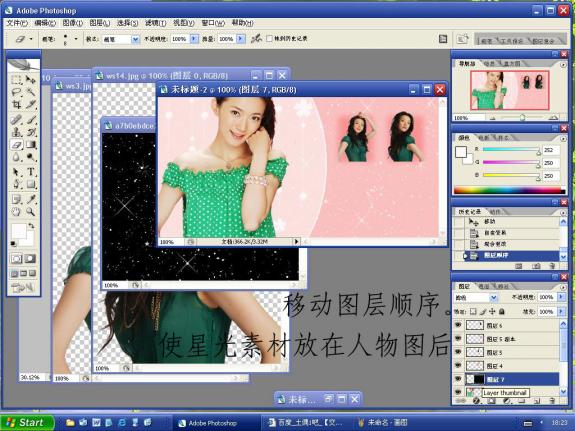Reset default foreground and background colors
575x431 pixels.
tap(14, 243)
